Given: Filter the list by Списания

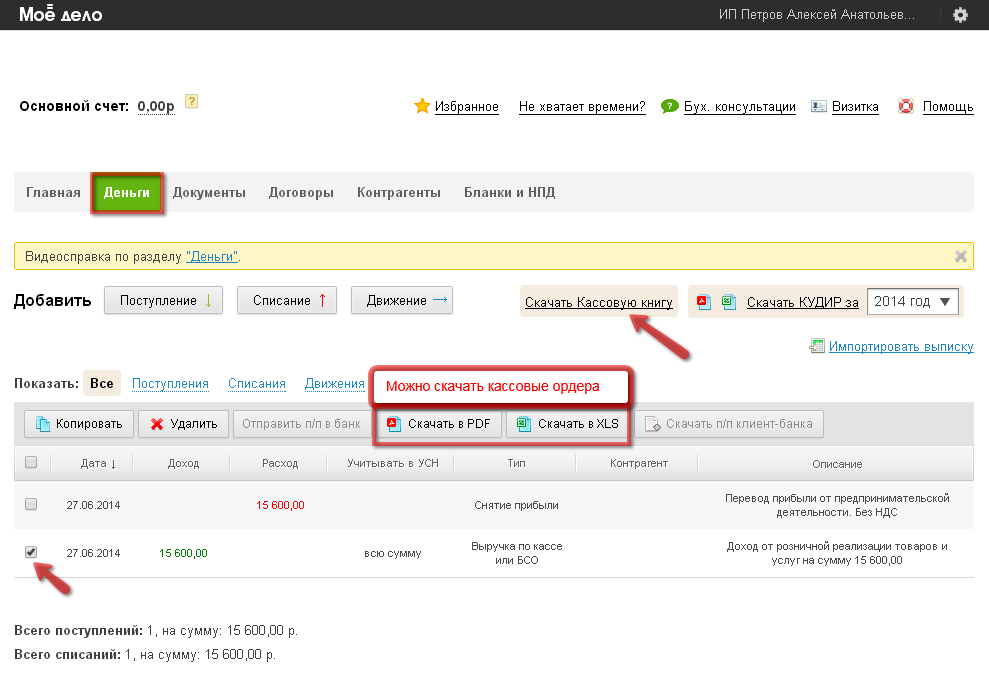Looking at the screenshot, I should 256,383.
